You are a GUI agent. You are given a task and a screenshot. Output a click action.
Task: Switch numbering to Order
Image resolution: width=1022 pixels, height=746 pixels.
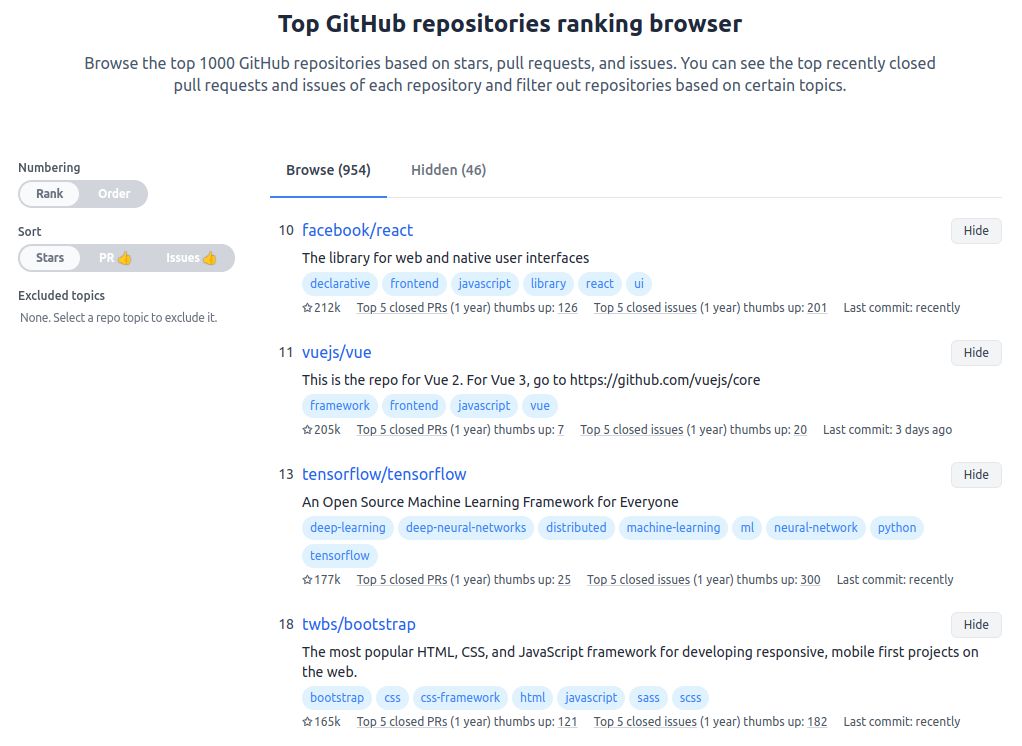(113, 193)
